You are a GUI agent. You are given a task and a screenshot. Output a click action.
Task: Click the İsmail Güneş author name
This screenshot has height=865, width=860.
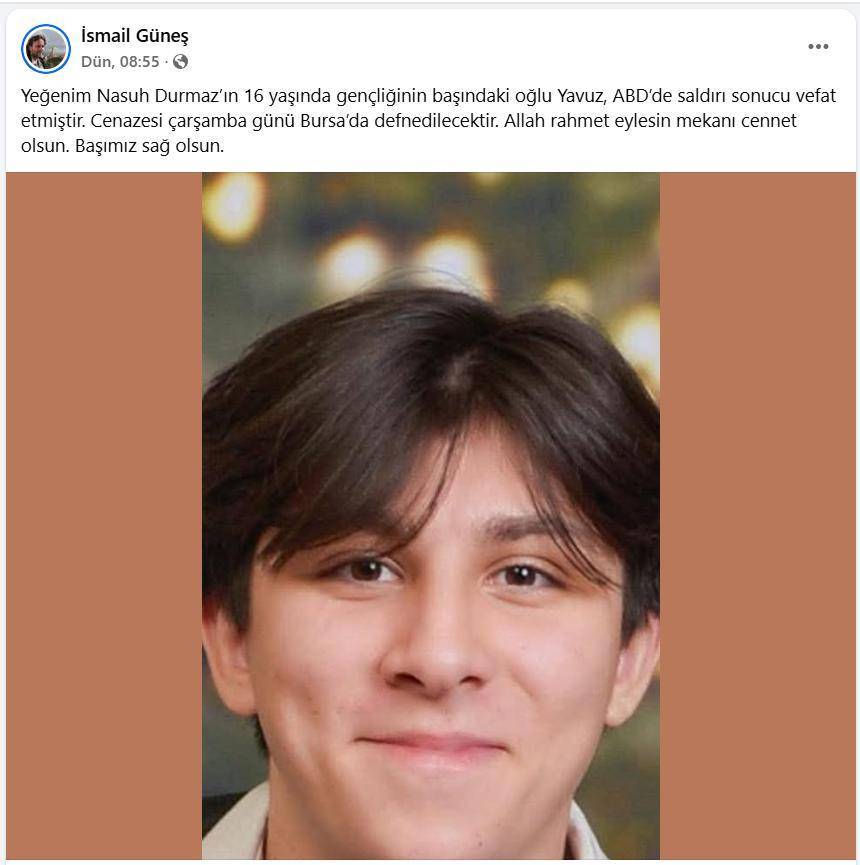(135, 36)
